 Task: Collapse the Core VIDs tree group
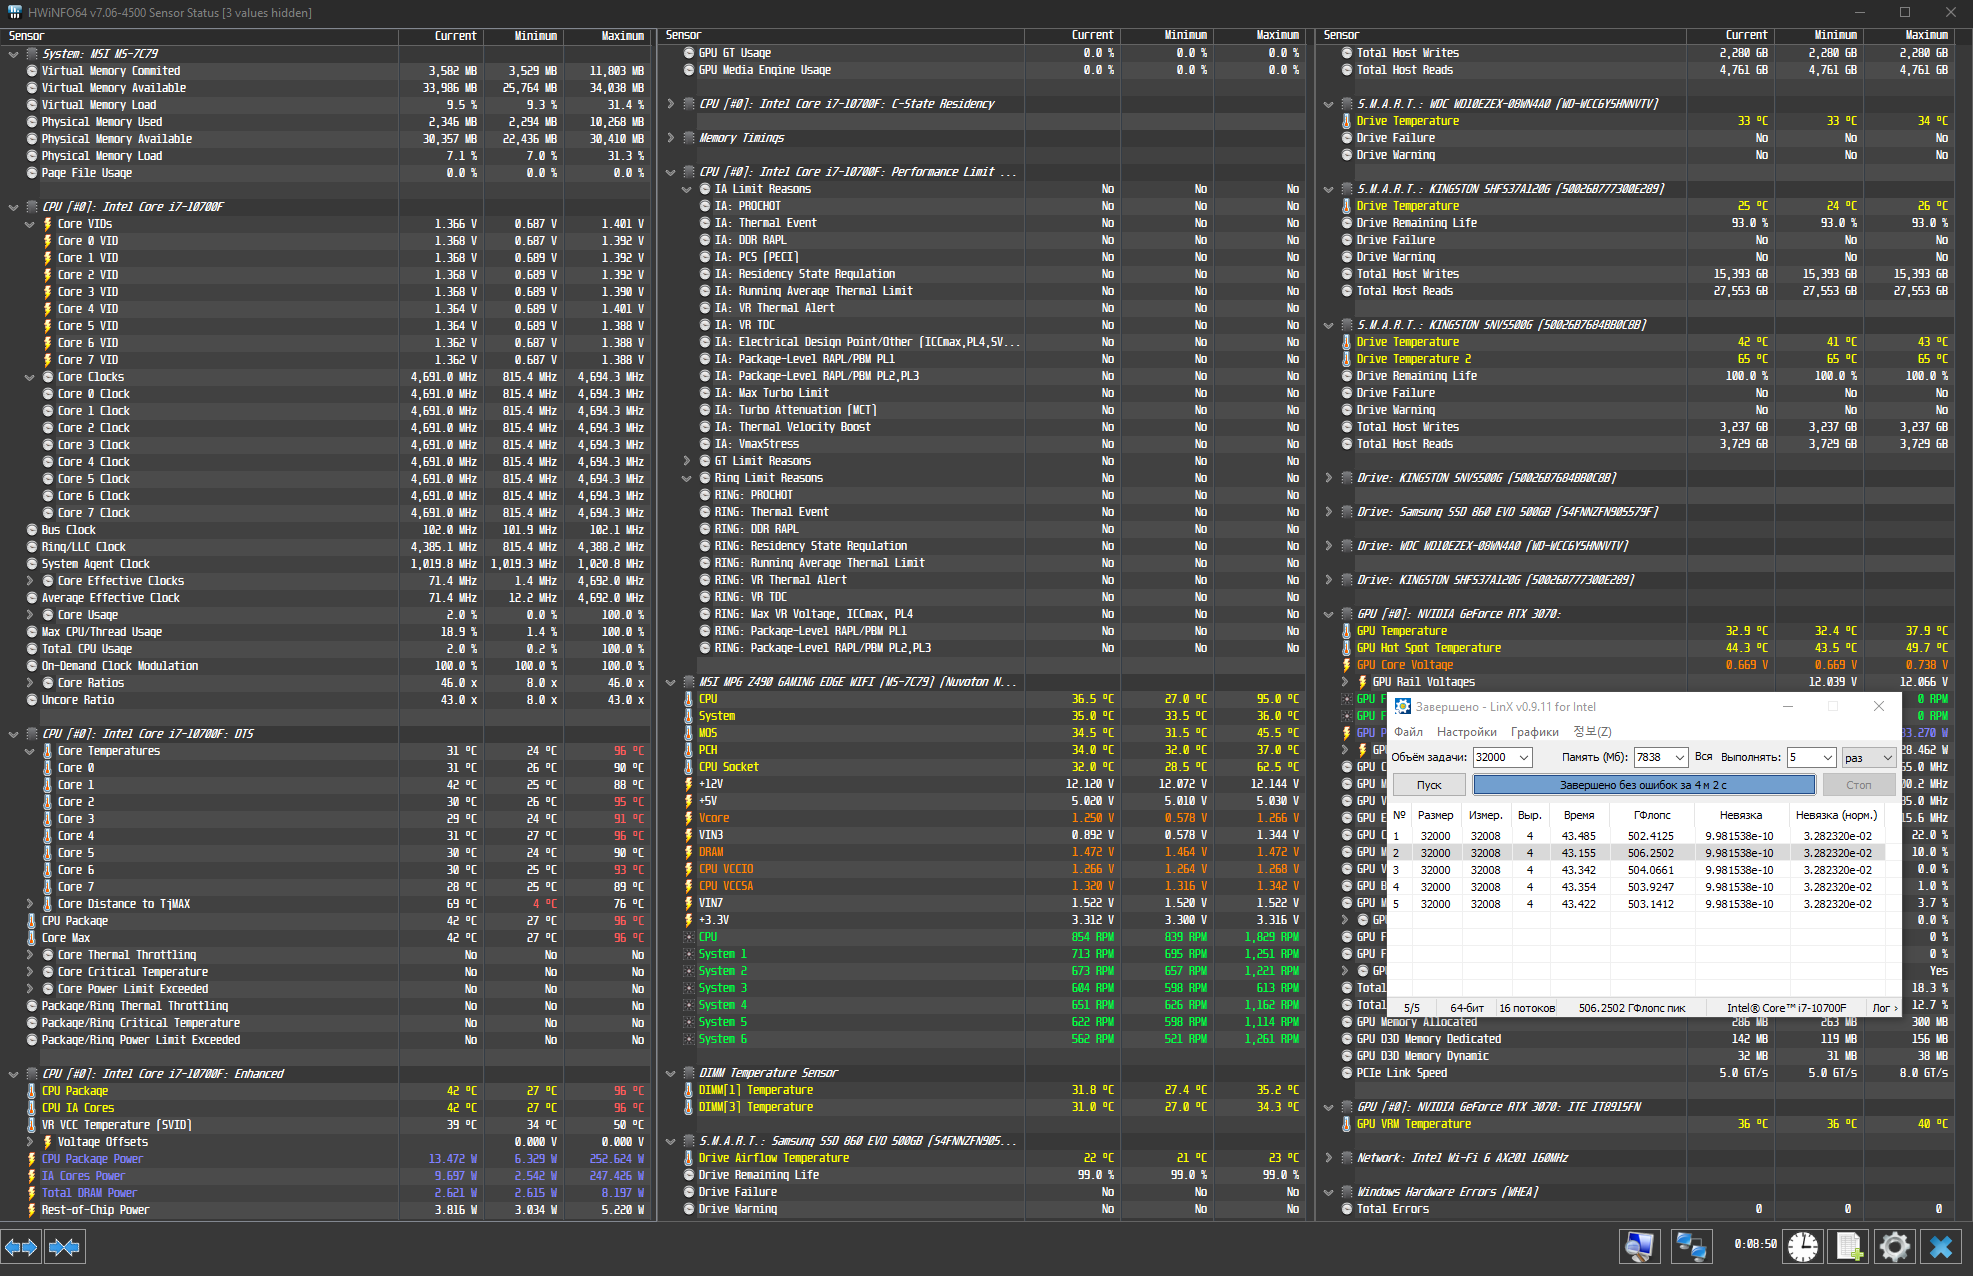point(30,224)
